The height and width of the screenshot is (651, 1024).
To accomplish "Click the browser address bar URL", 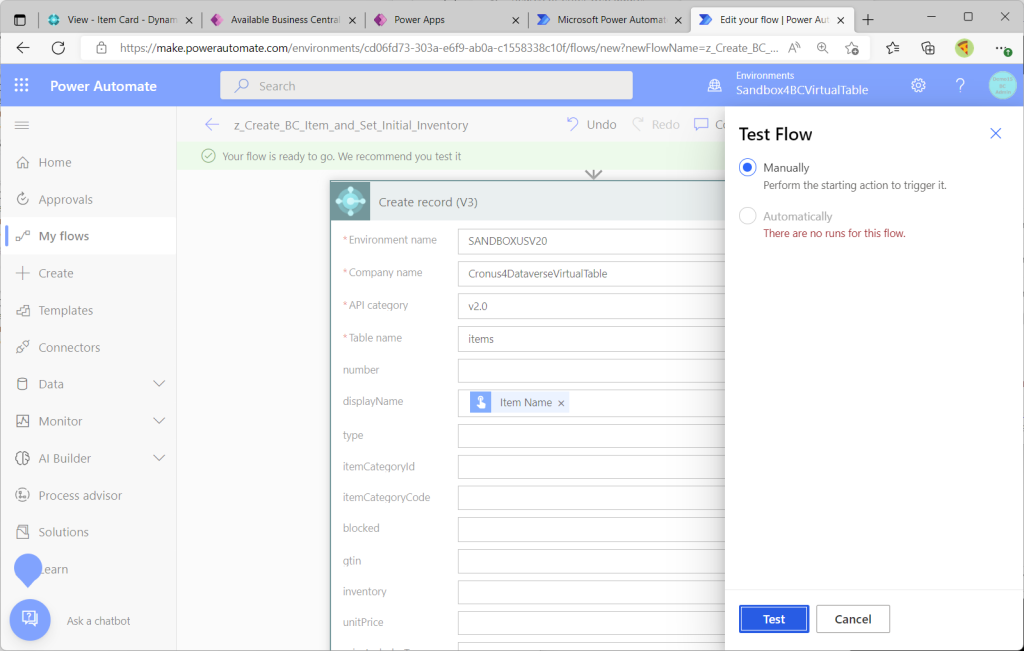I will (x=449, y=48).
